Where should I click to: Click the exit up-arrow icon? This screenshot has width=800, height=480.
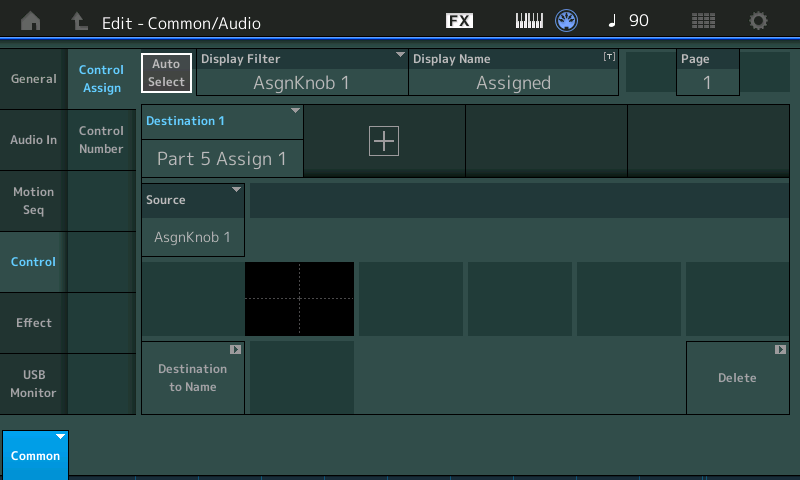click(80, 21)
